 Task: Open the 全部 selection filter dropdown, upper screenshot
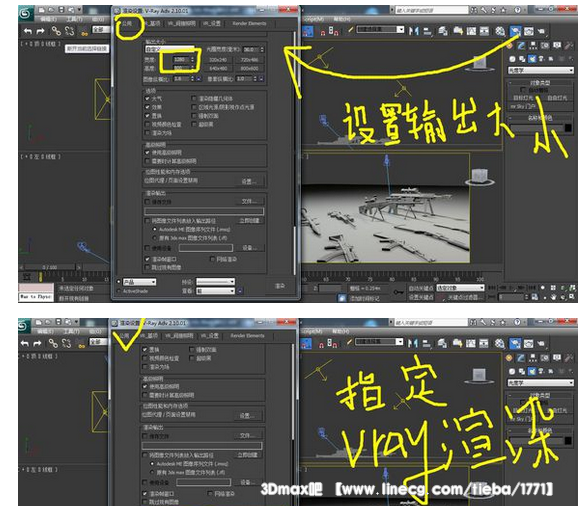[x=101, y=29]
